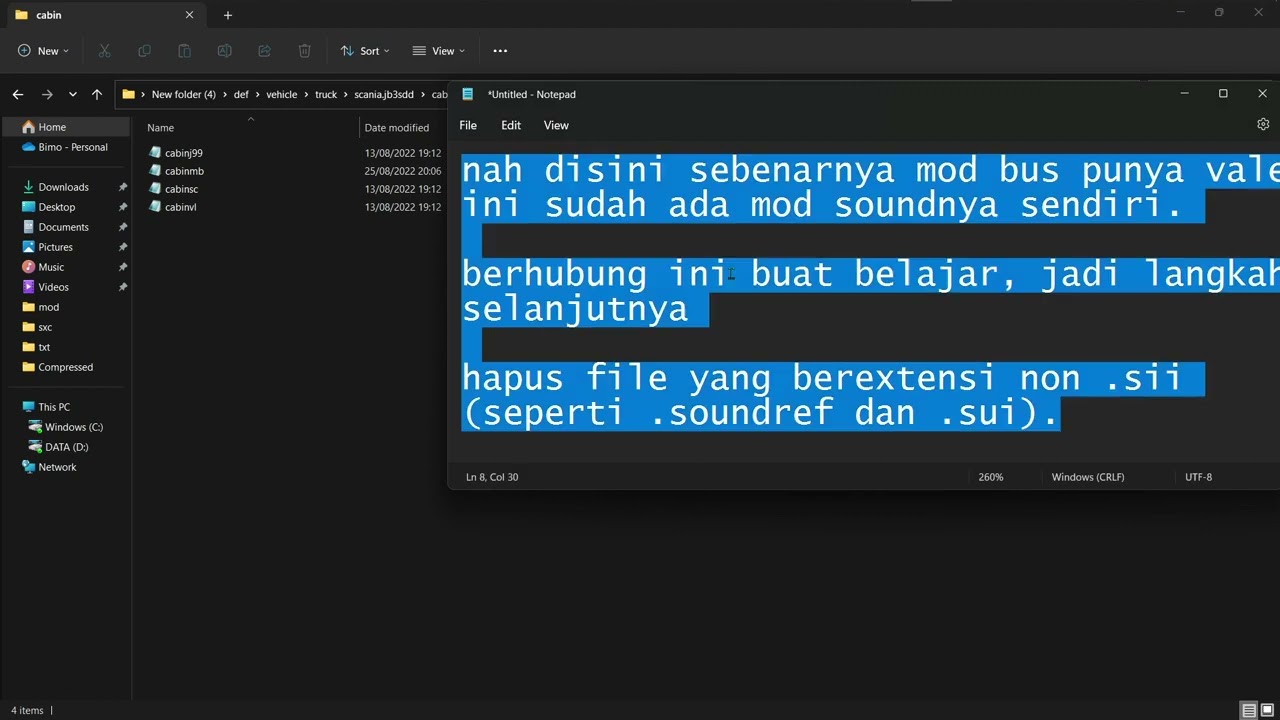
Task: Click the Delete trash icon in Explorer toolbar
Action: [x=304, y=51]
